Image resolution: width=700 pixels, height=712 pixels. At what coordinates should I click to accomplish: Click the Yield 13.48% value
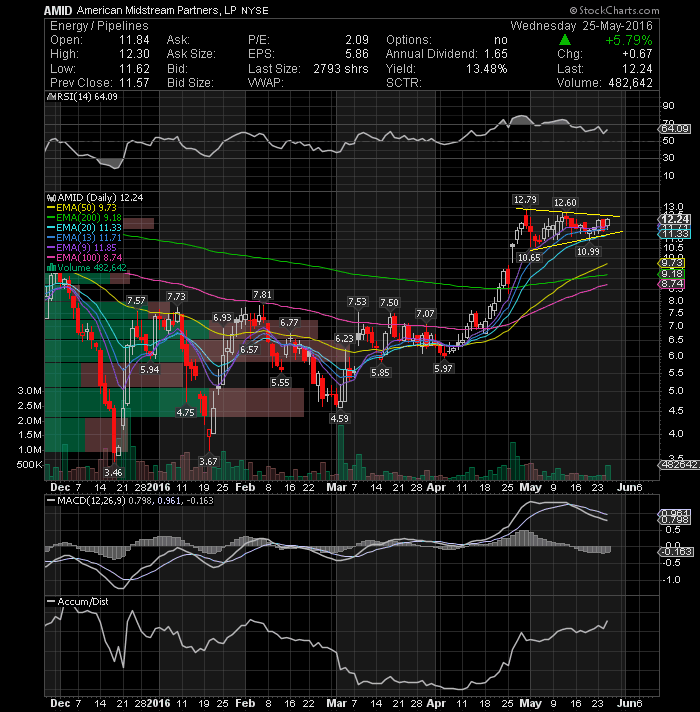coord(487,69)
